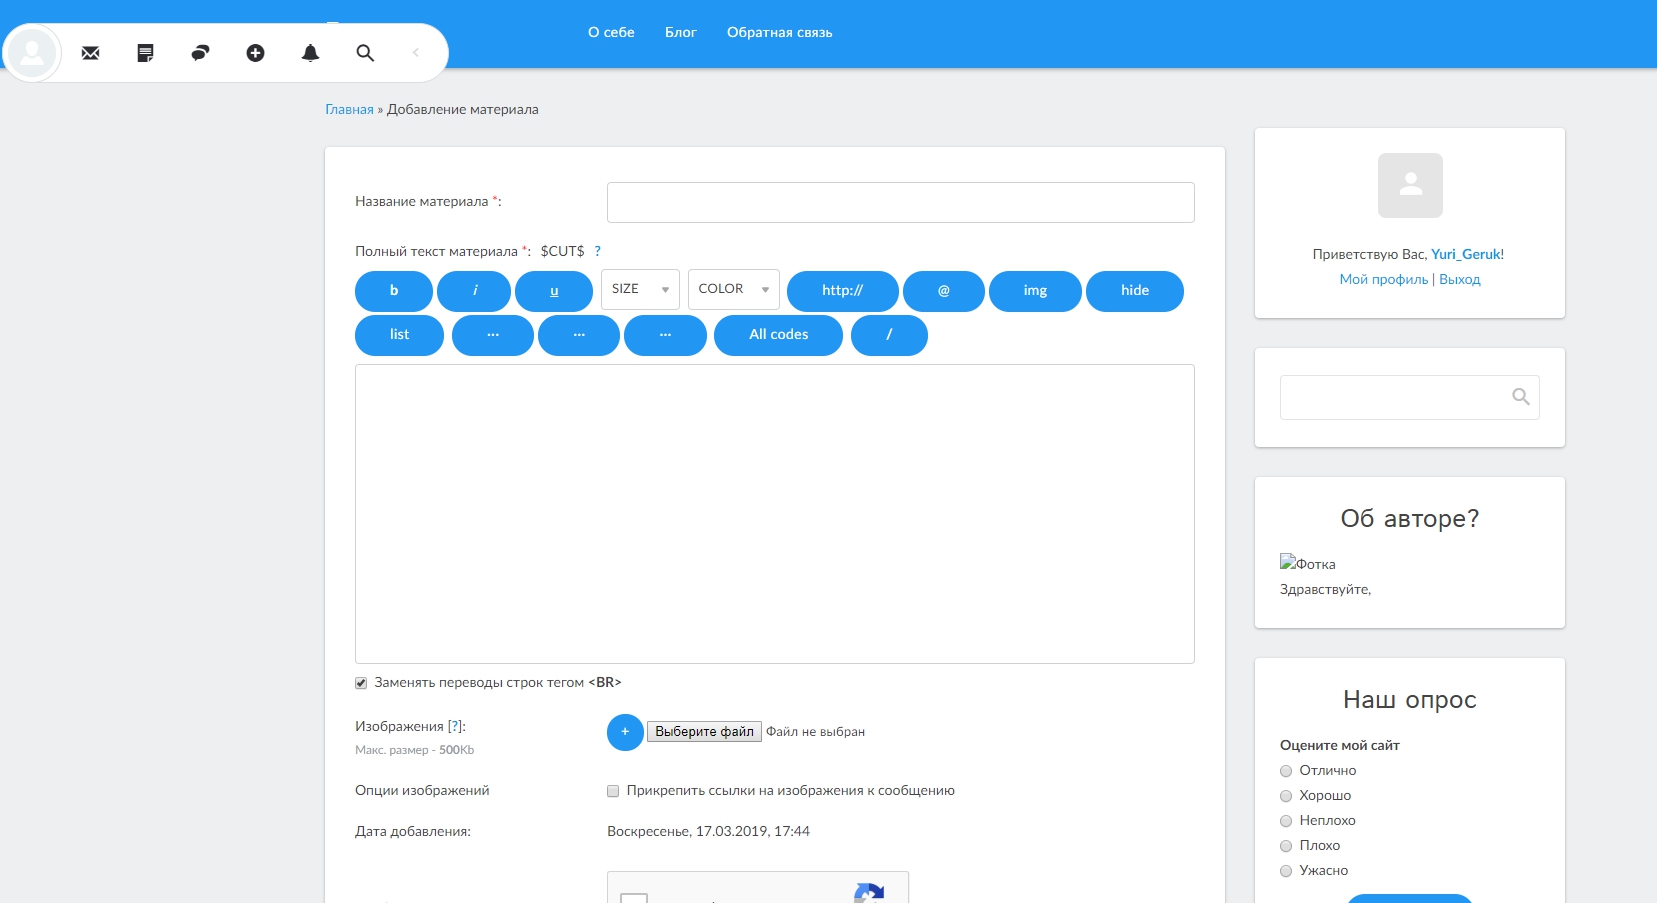Click the envelope messages icon
This screenshot has width=1657, height=903.
pyautogui.click(x=90, y=53)
